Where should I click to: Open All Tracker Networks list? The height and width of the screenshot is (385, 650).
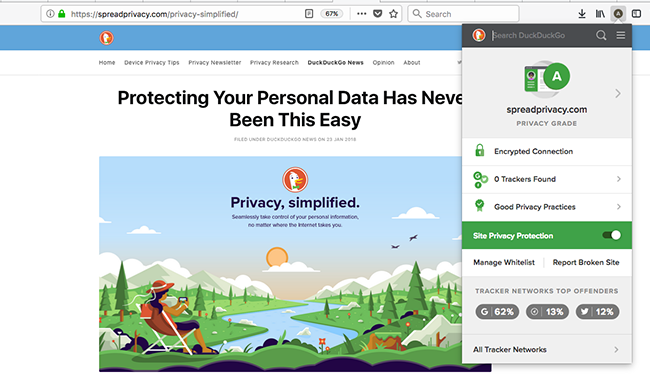tap(547, 349)
